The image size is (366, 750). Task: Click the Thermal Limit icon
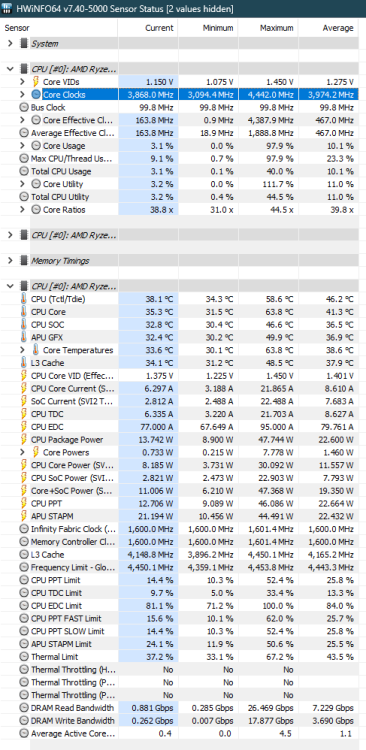[x=24, y=657]
